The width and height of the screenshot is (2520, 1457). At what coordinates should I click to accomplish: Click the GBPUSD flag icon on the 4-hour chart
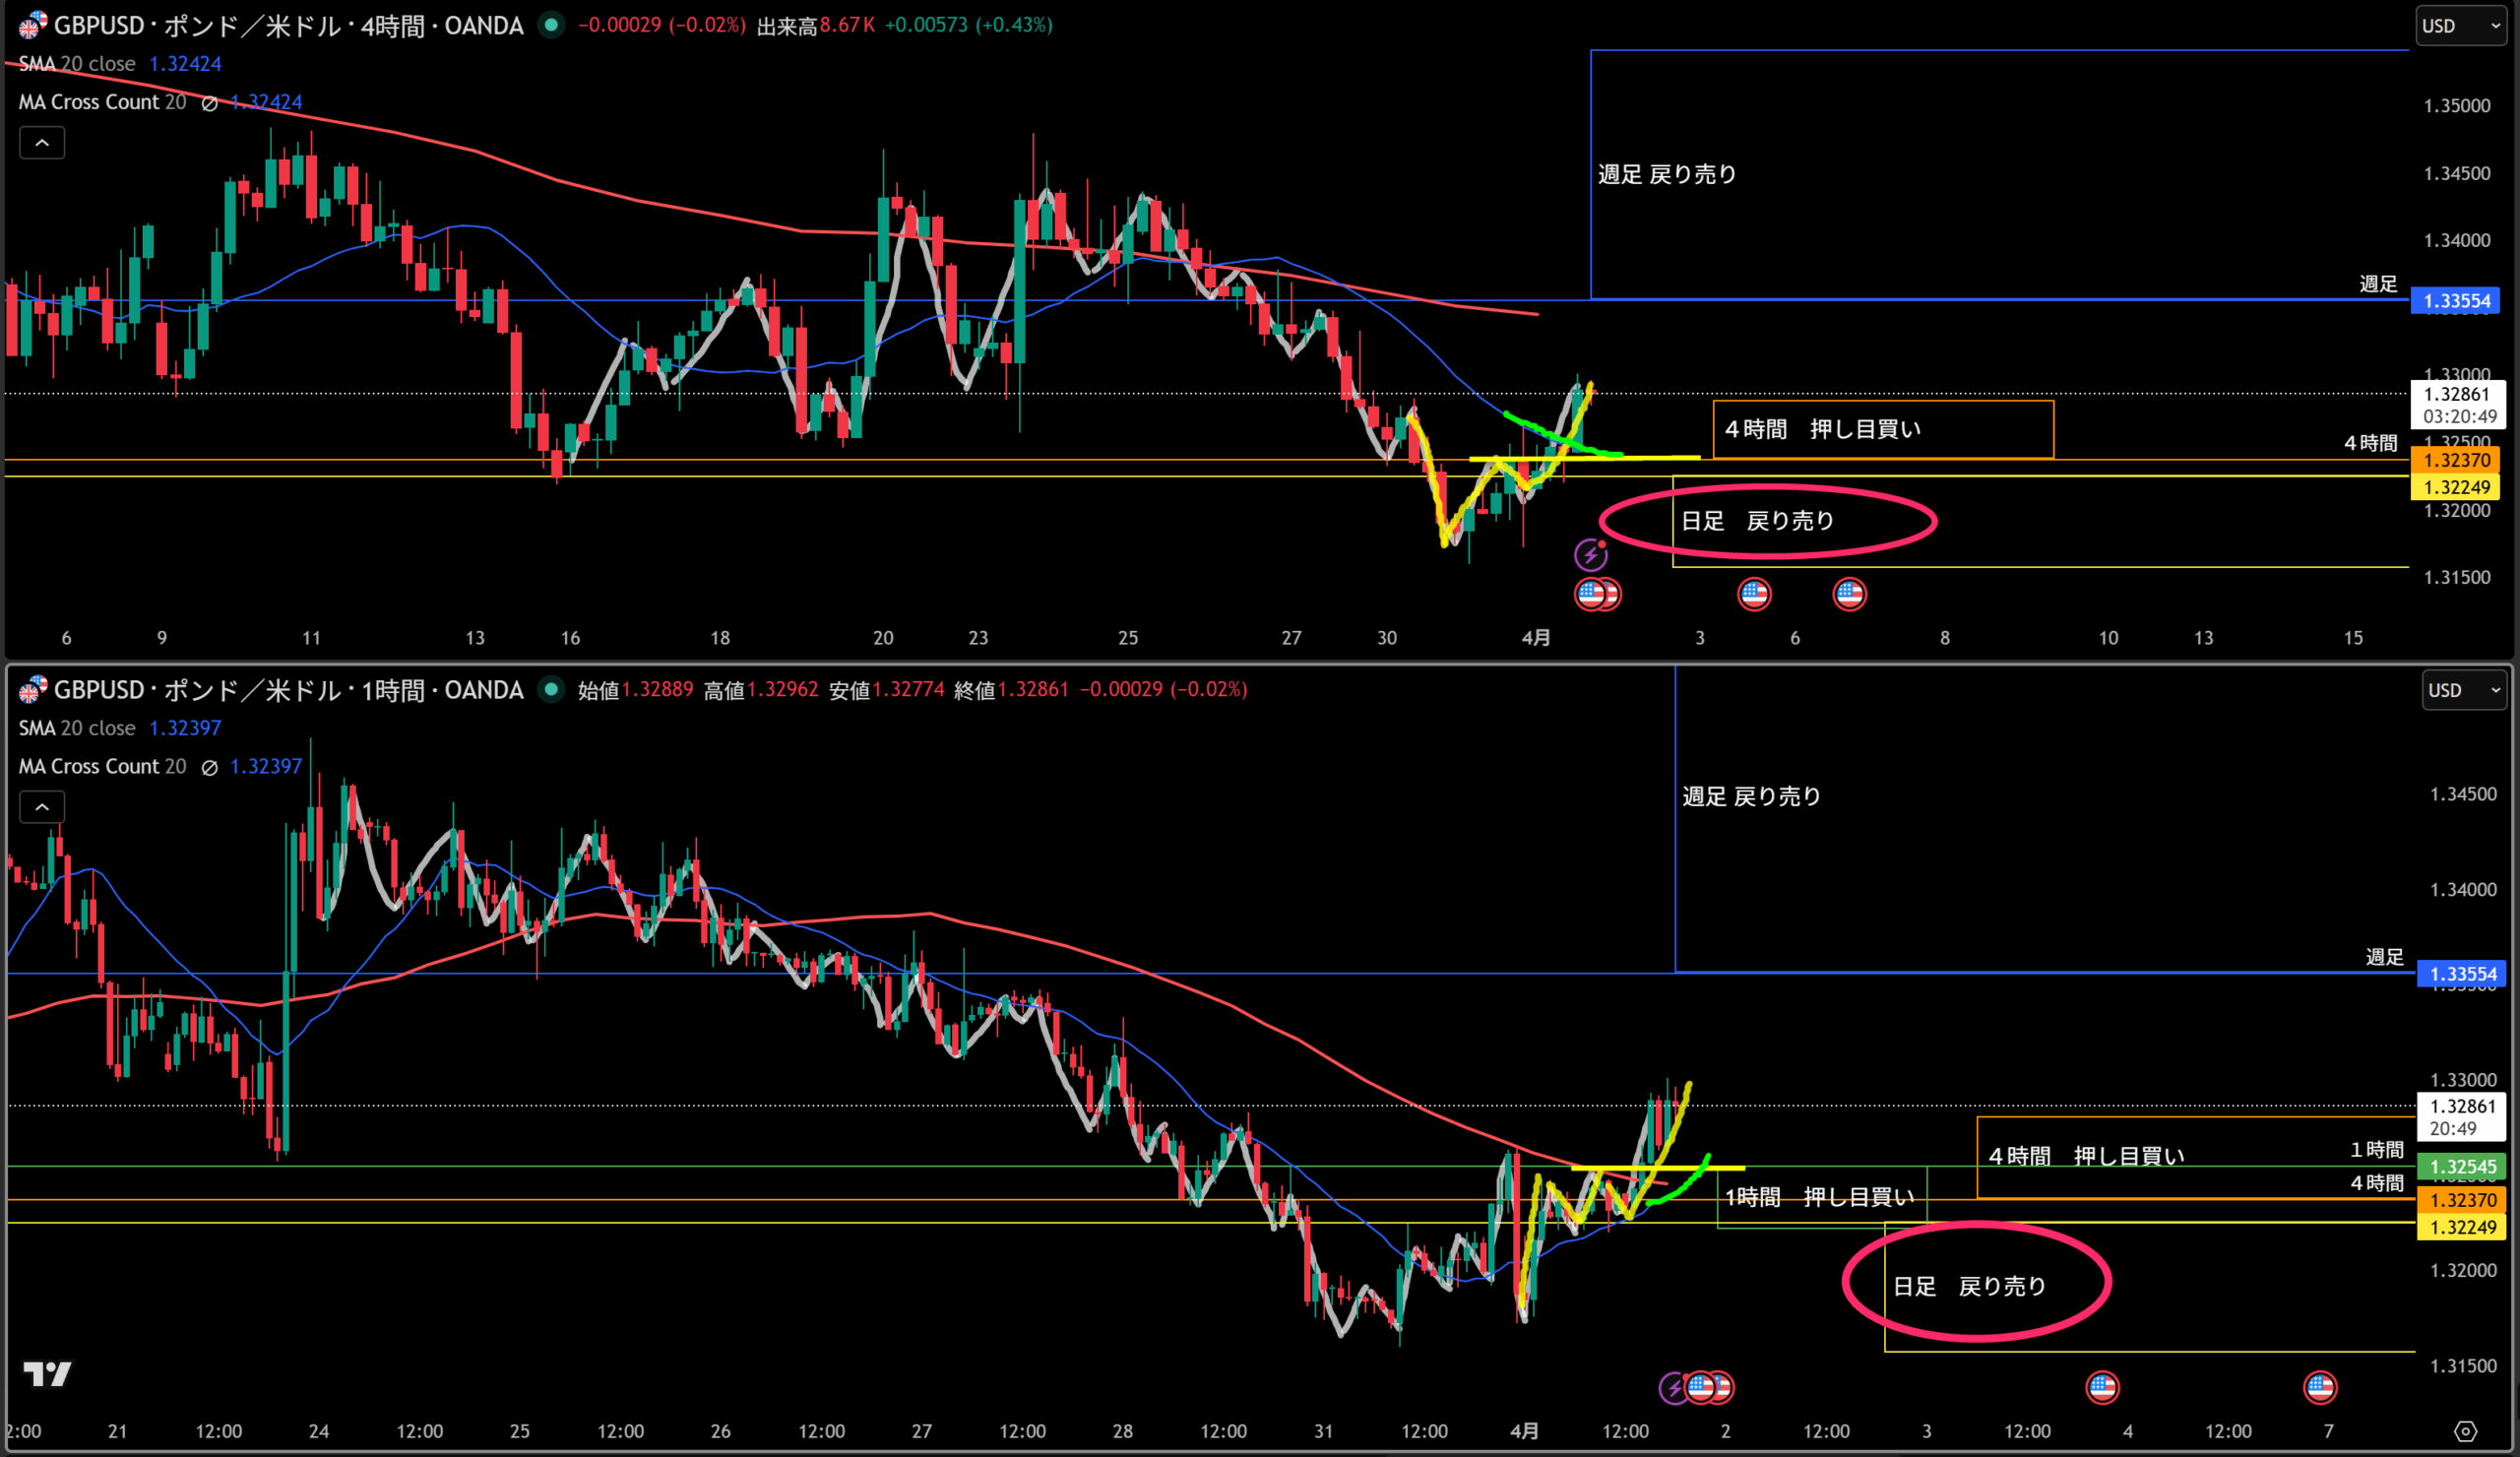(x=33, y=25)
